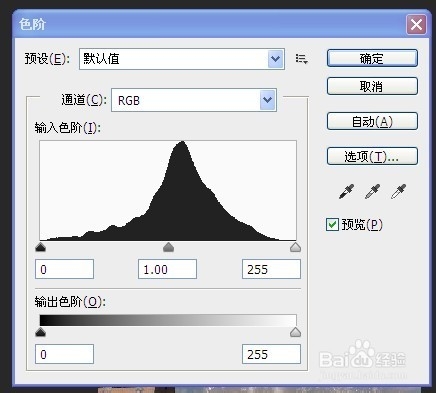
Task: Select the input midtone gray slider
Action: (168, 247)
